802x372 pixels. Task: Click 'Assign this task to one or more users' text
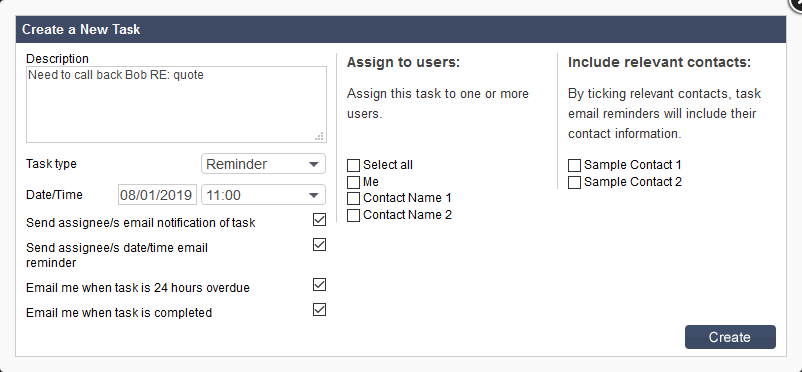click(x=438, y=103)
